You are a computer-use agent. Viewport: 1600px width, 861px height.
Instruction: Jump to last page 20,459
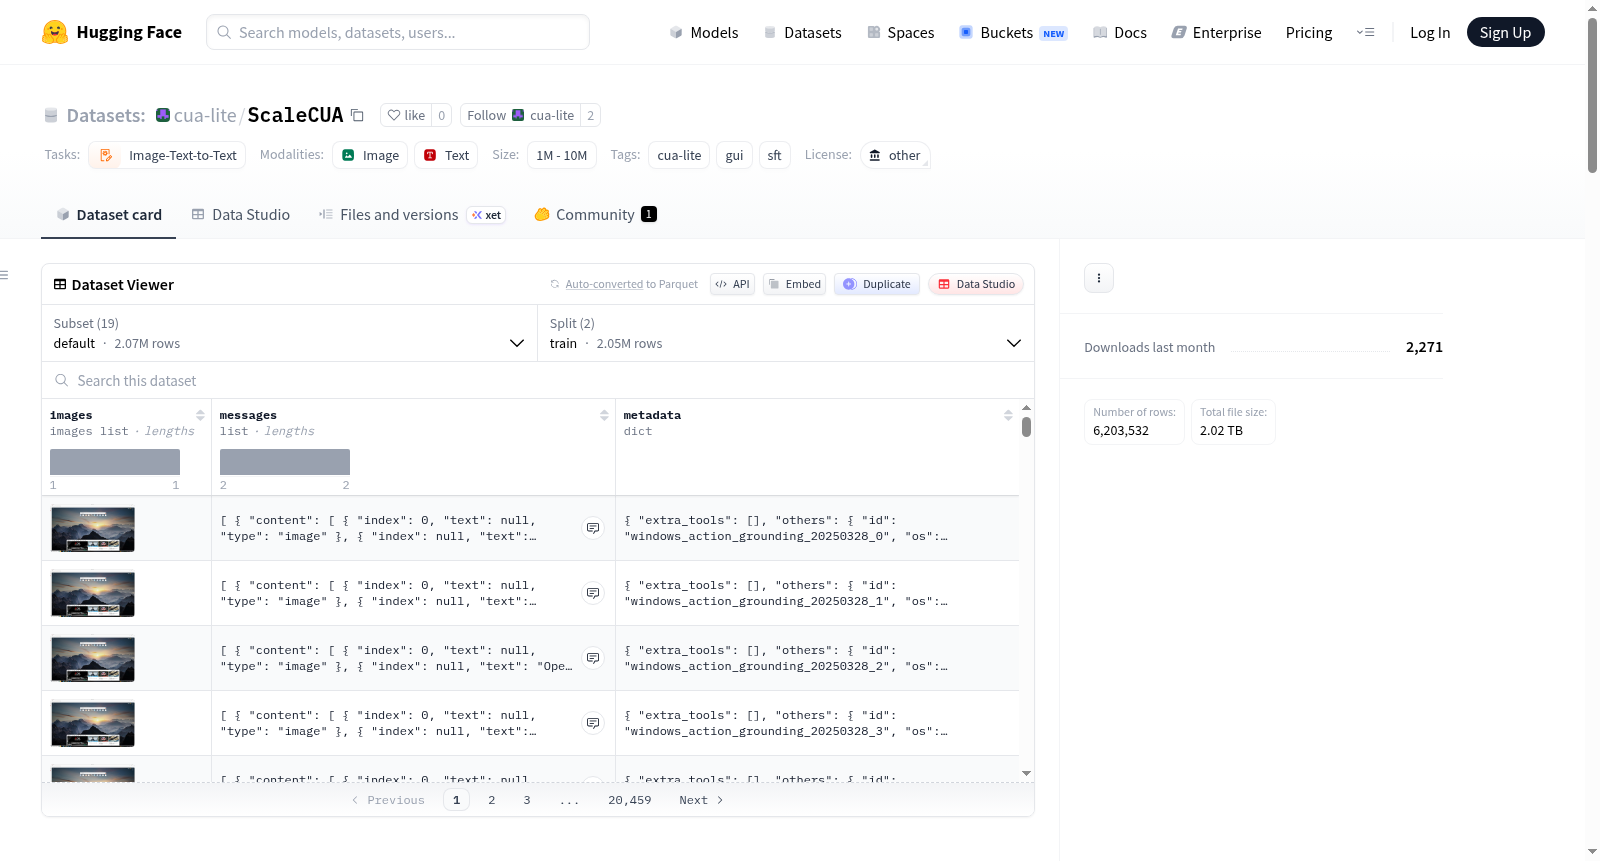click(x=630, y=800)
